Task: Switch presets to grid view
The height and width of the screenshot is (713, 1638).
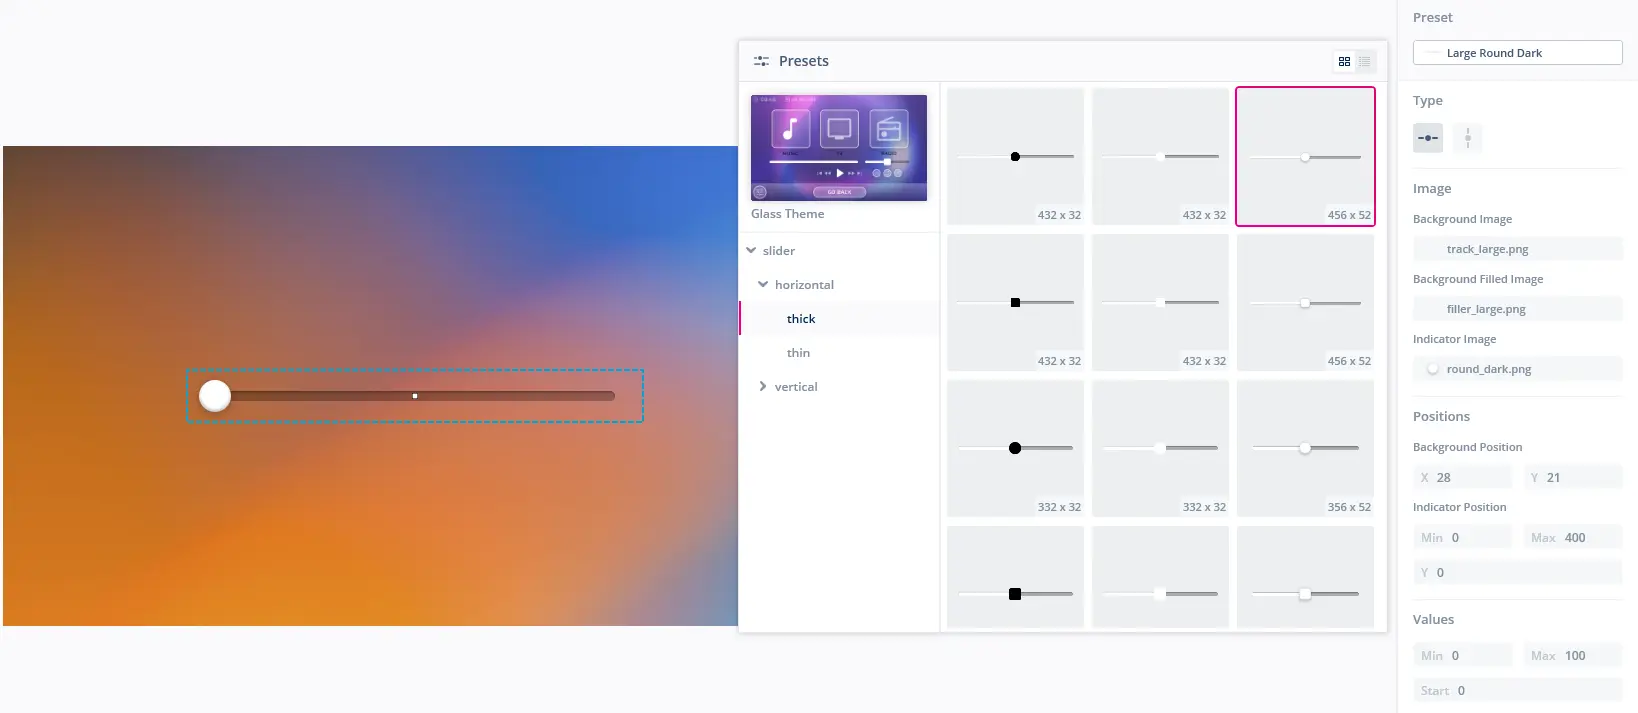Action: 1344,62
